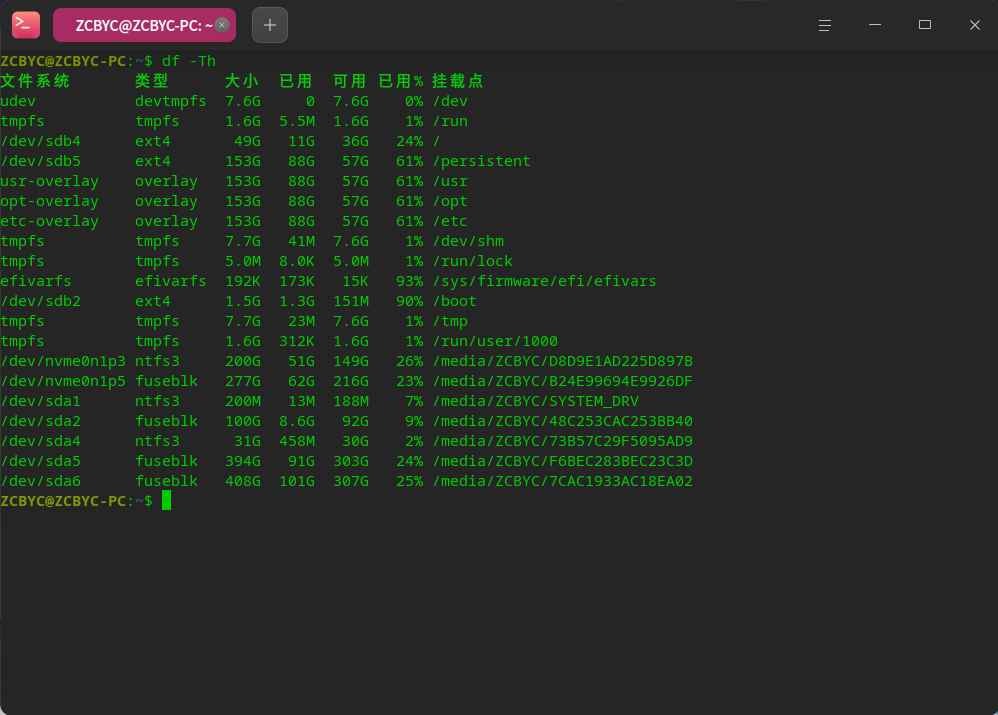Maximize the terminal window

[925, 25]
